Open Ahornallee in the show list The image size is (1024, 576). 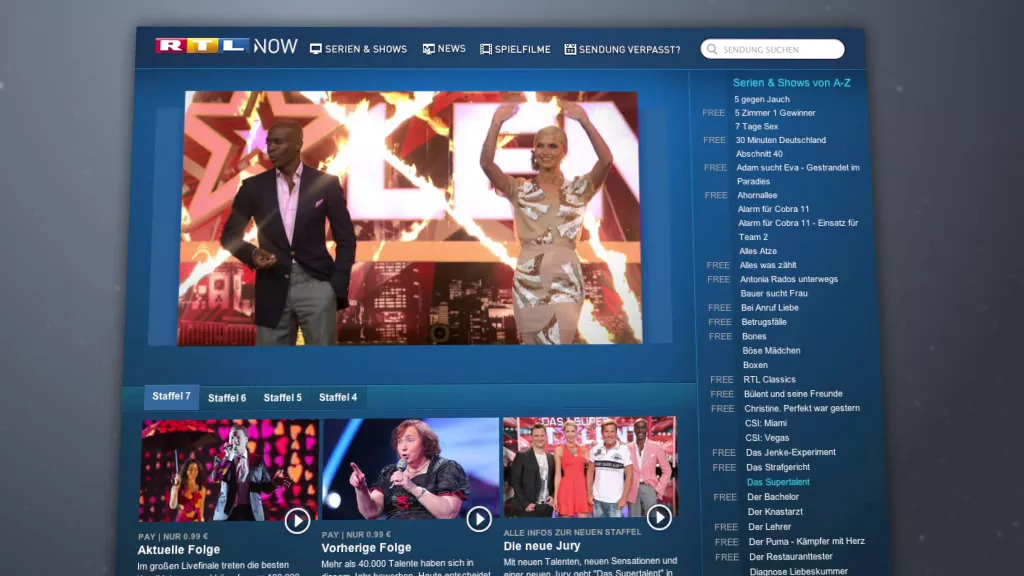click(x=758, y=195)
